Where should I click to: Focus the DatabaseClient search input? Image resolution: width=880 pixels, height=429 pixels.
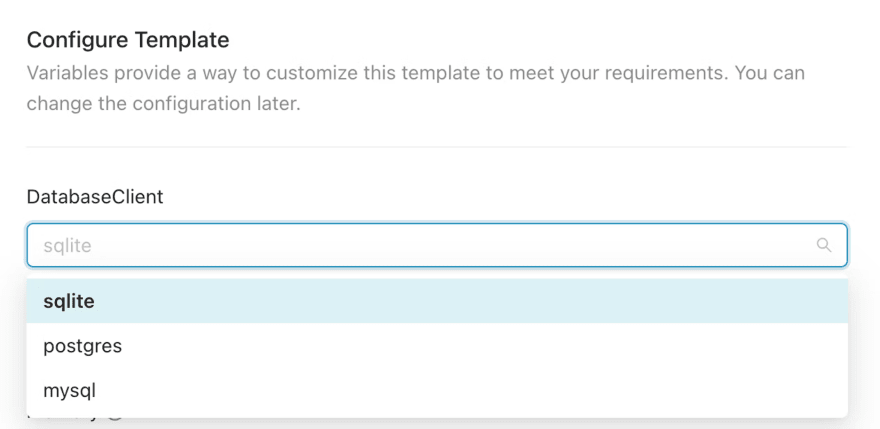437,245
